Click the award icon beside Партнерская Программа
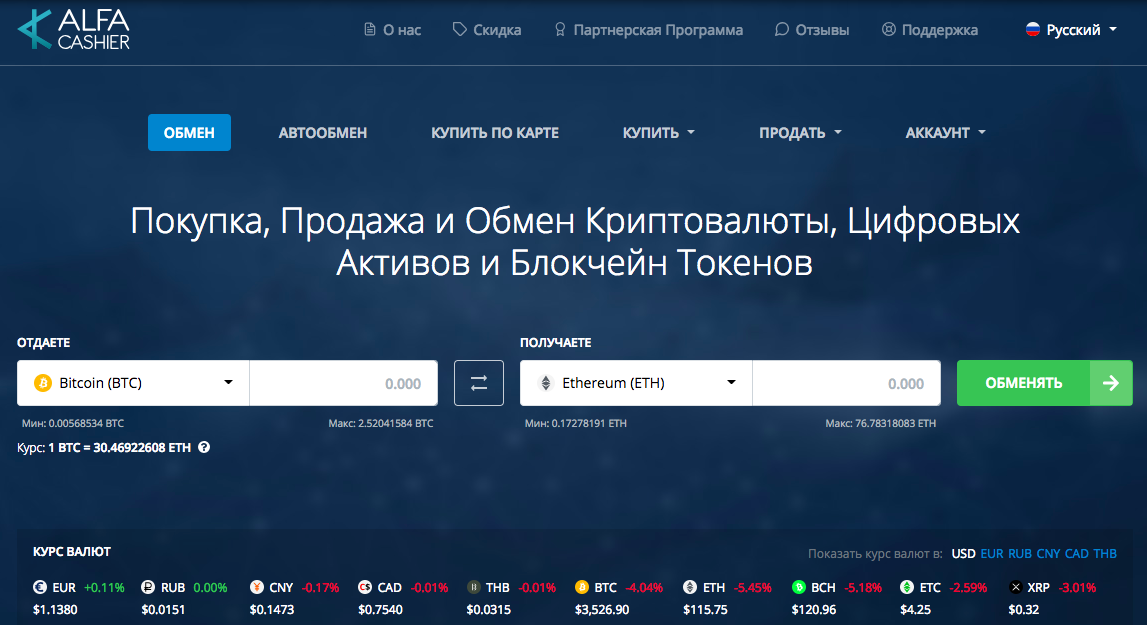1147x625 pixels. coord(560,29)
